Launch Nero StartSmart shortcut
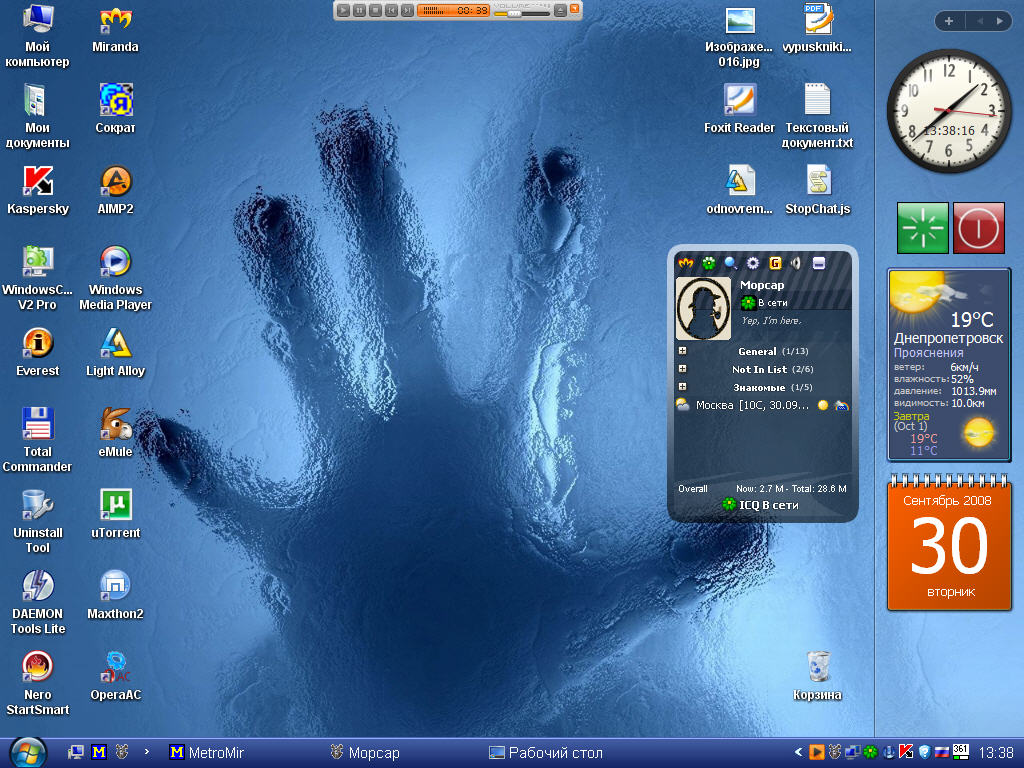The image size is (1024, 768). click(x=37, y=684)
